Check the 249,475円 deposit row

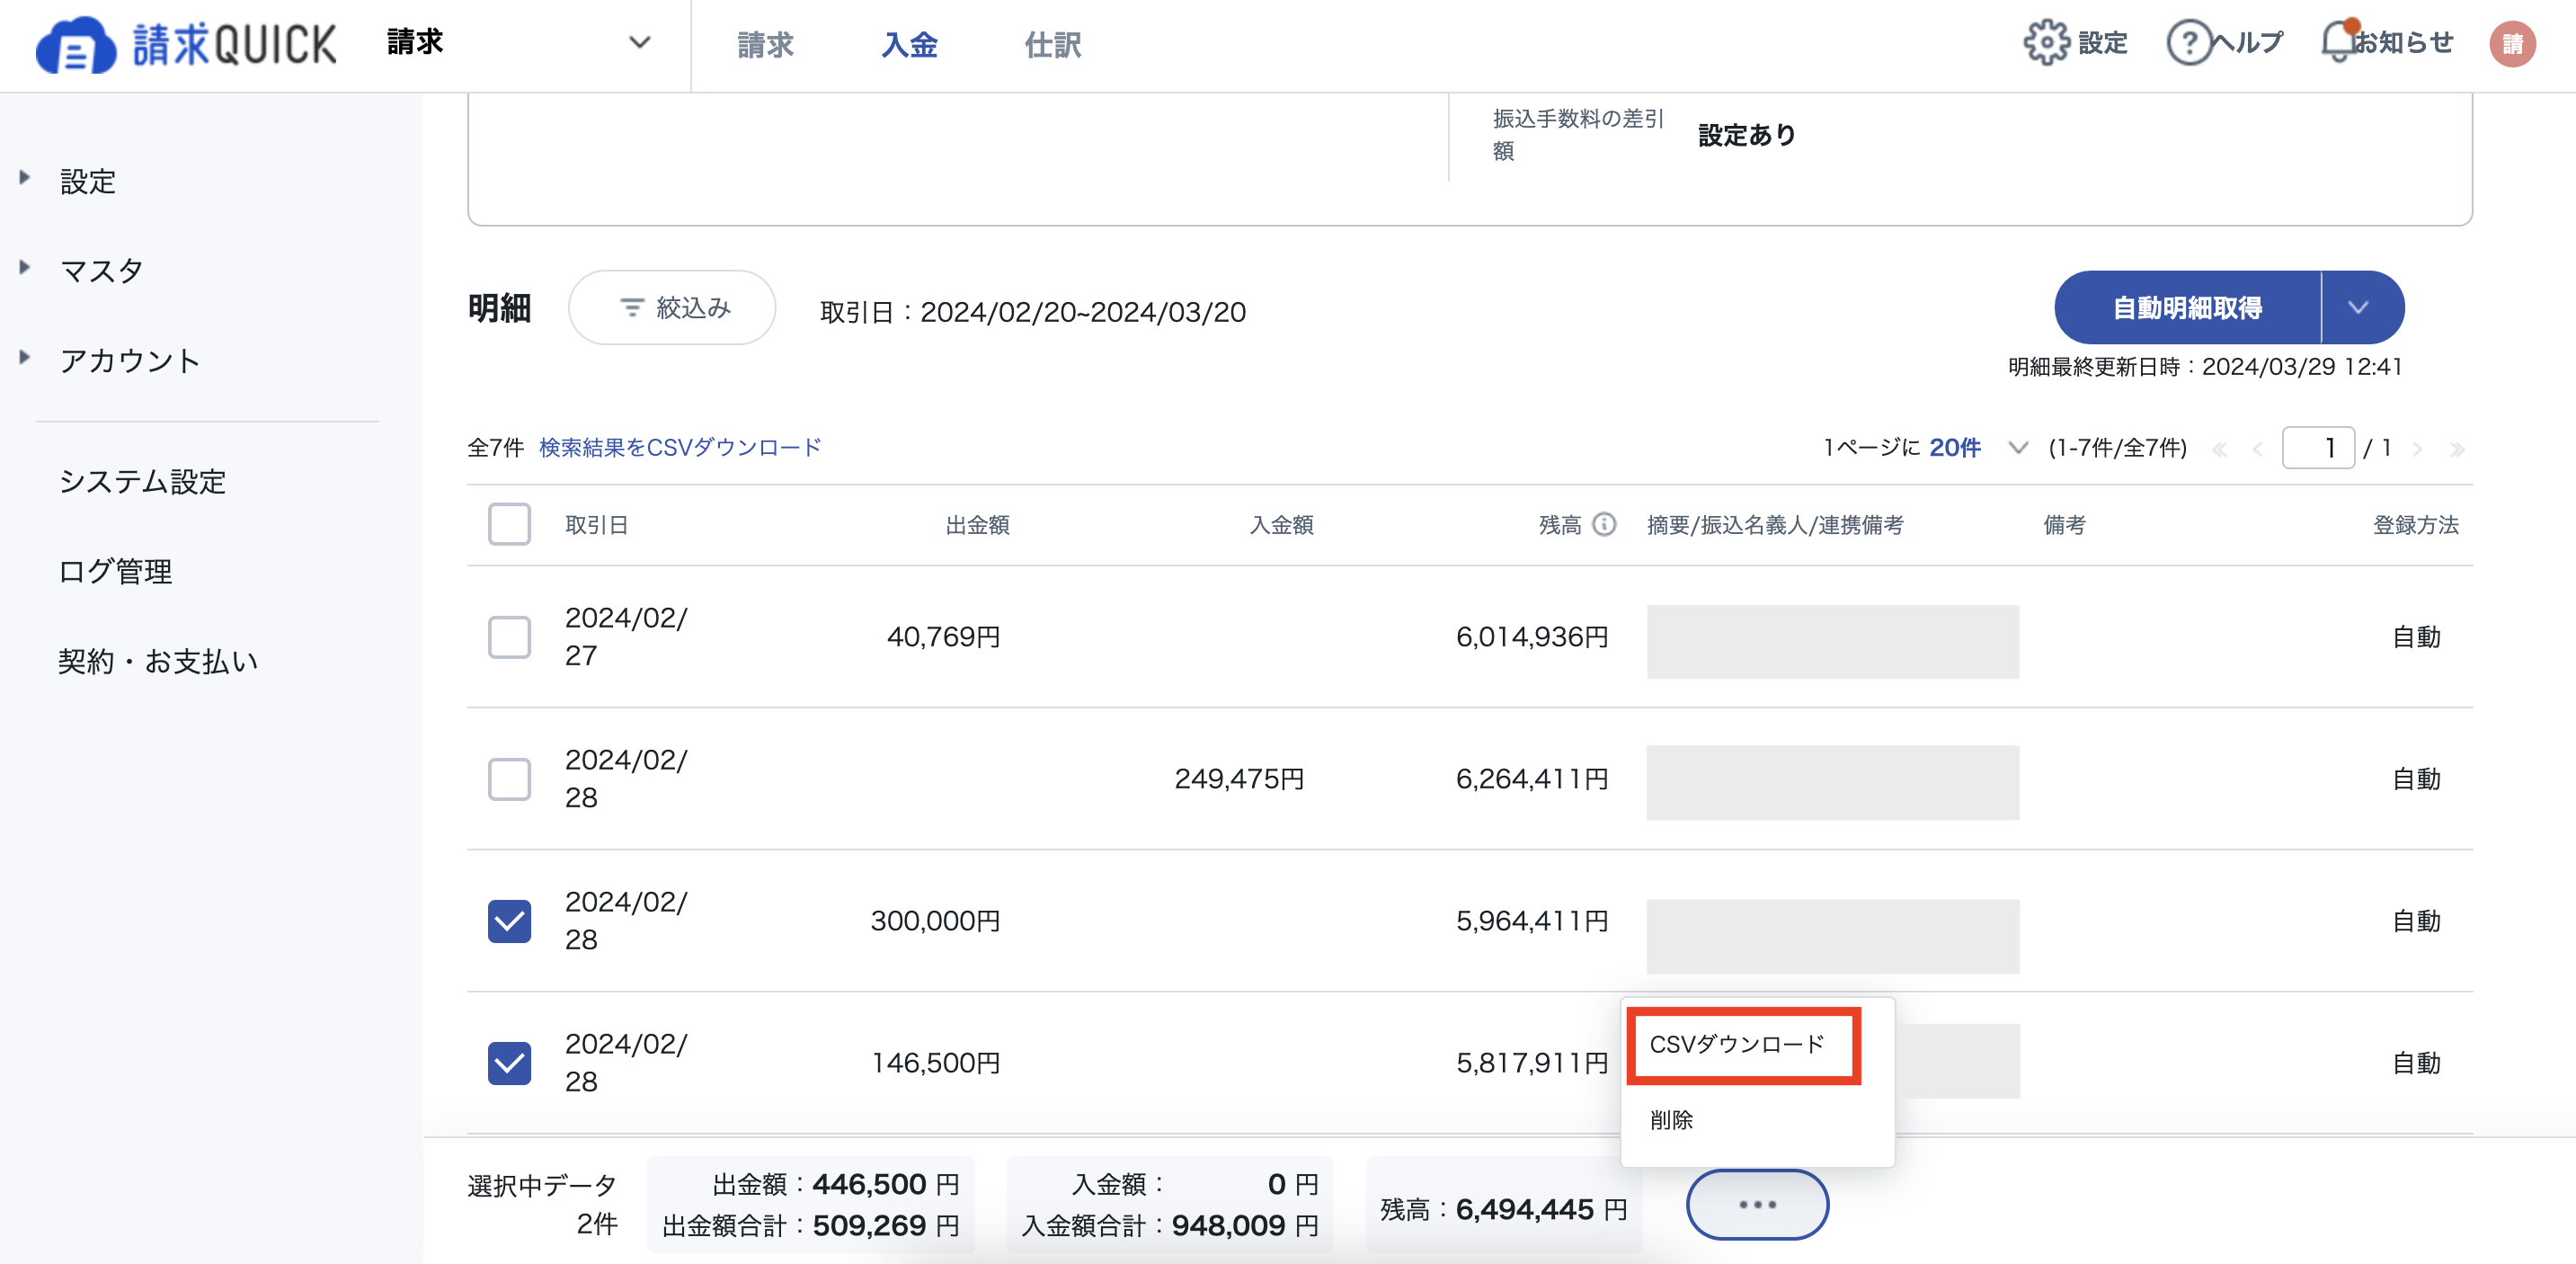coord(509,779)
